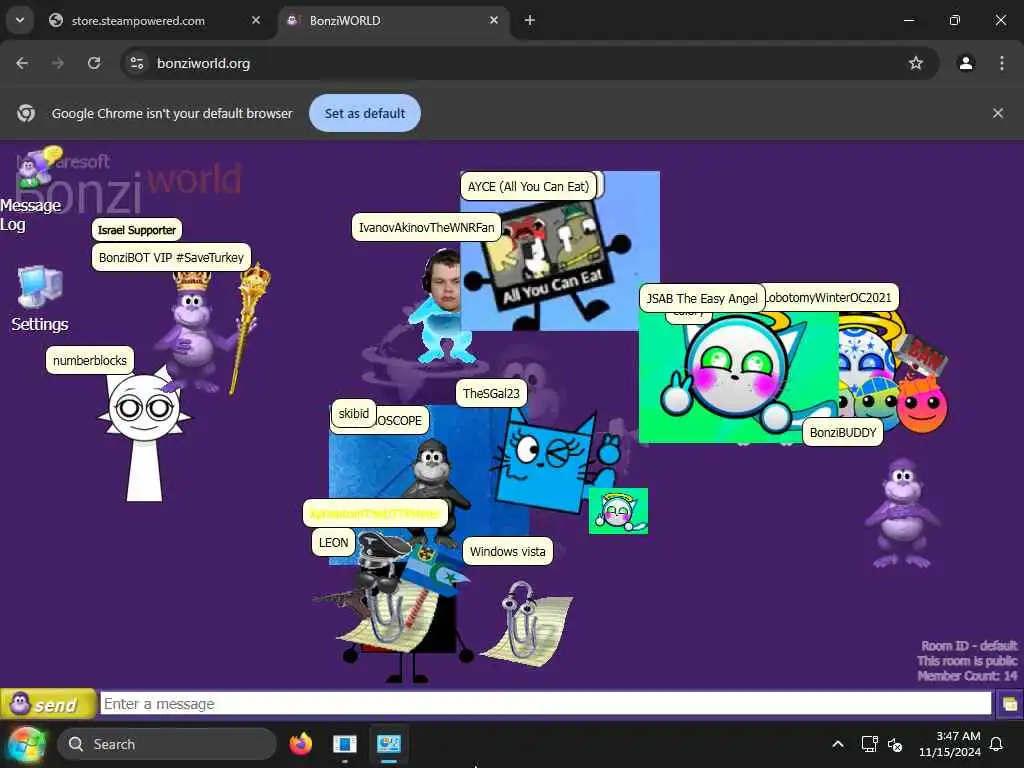Go back to the previous page
This screenshot has height=768, width=1024.
coord(22,63)
